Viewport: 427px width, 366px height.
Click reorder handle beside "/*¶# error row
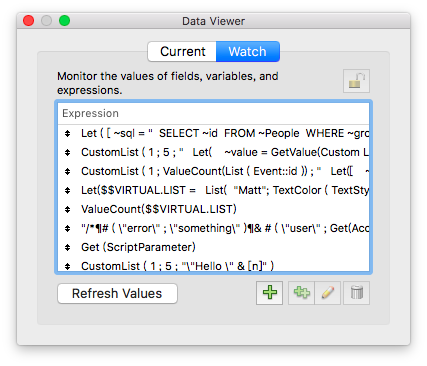[68, 229]
